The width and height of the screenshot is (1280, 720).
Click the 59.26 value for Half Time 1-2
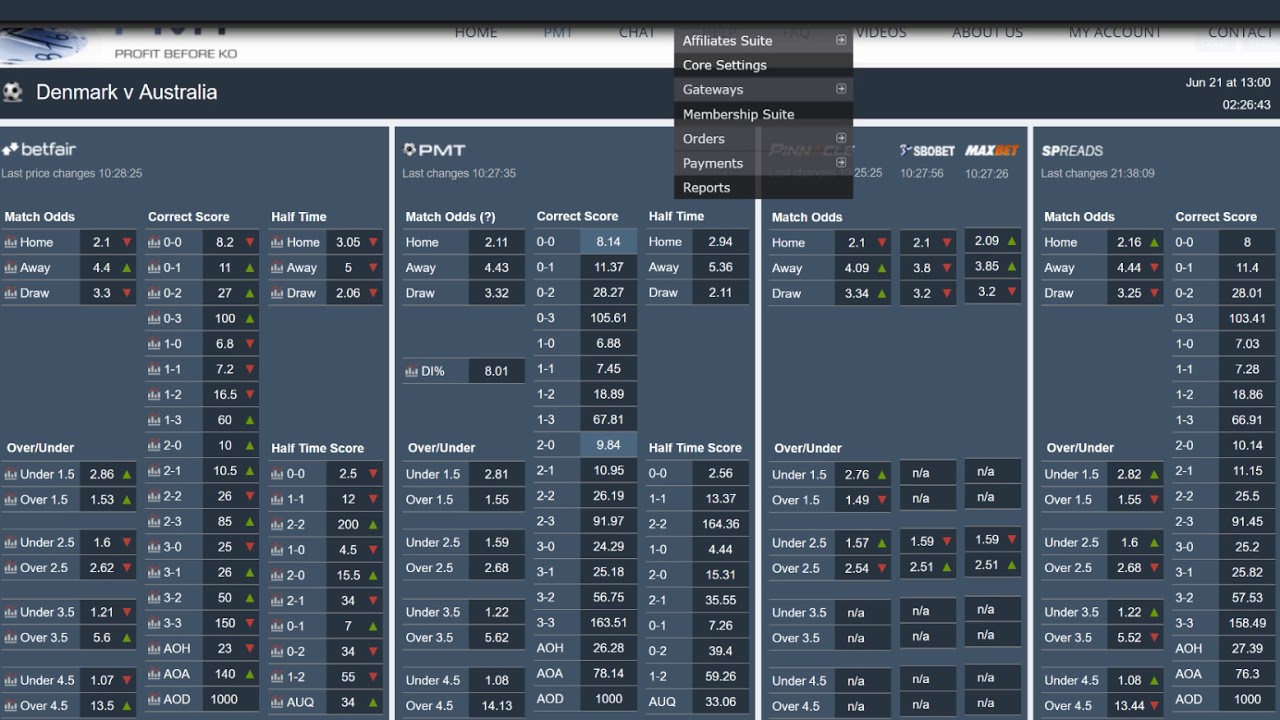(x=720, y=677)
